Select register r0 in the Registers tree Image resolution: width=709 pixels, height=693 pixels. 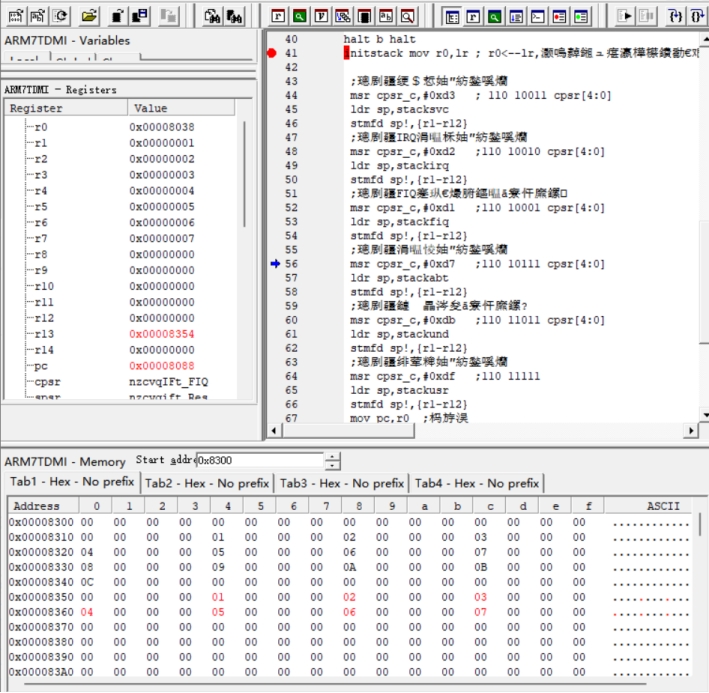click(x=41, y=127)
